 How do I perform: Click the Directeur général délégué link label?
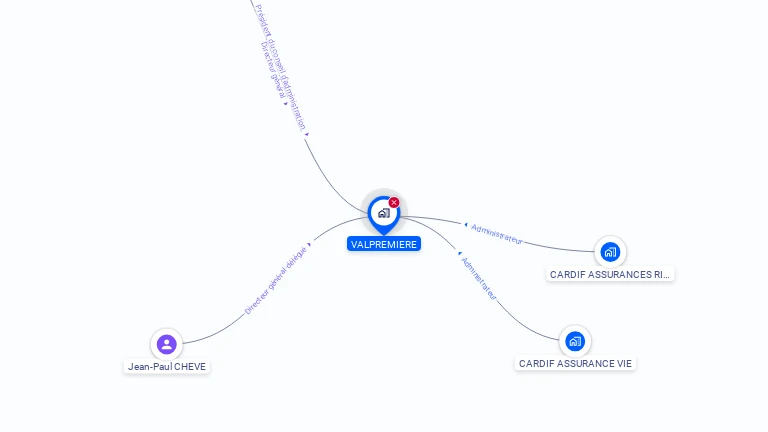click(275, 281)
